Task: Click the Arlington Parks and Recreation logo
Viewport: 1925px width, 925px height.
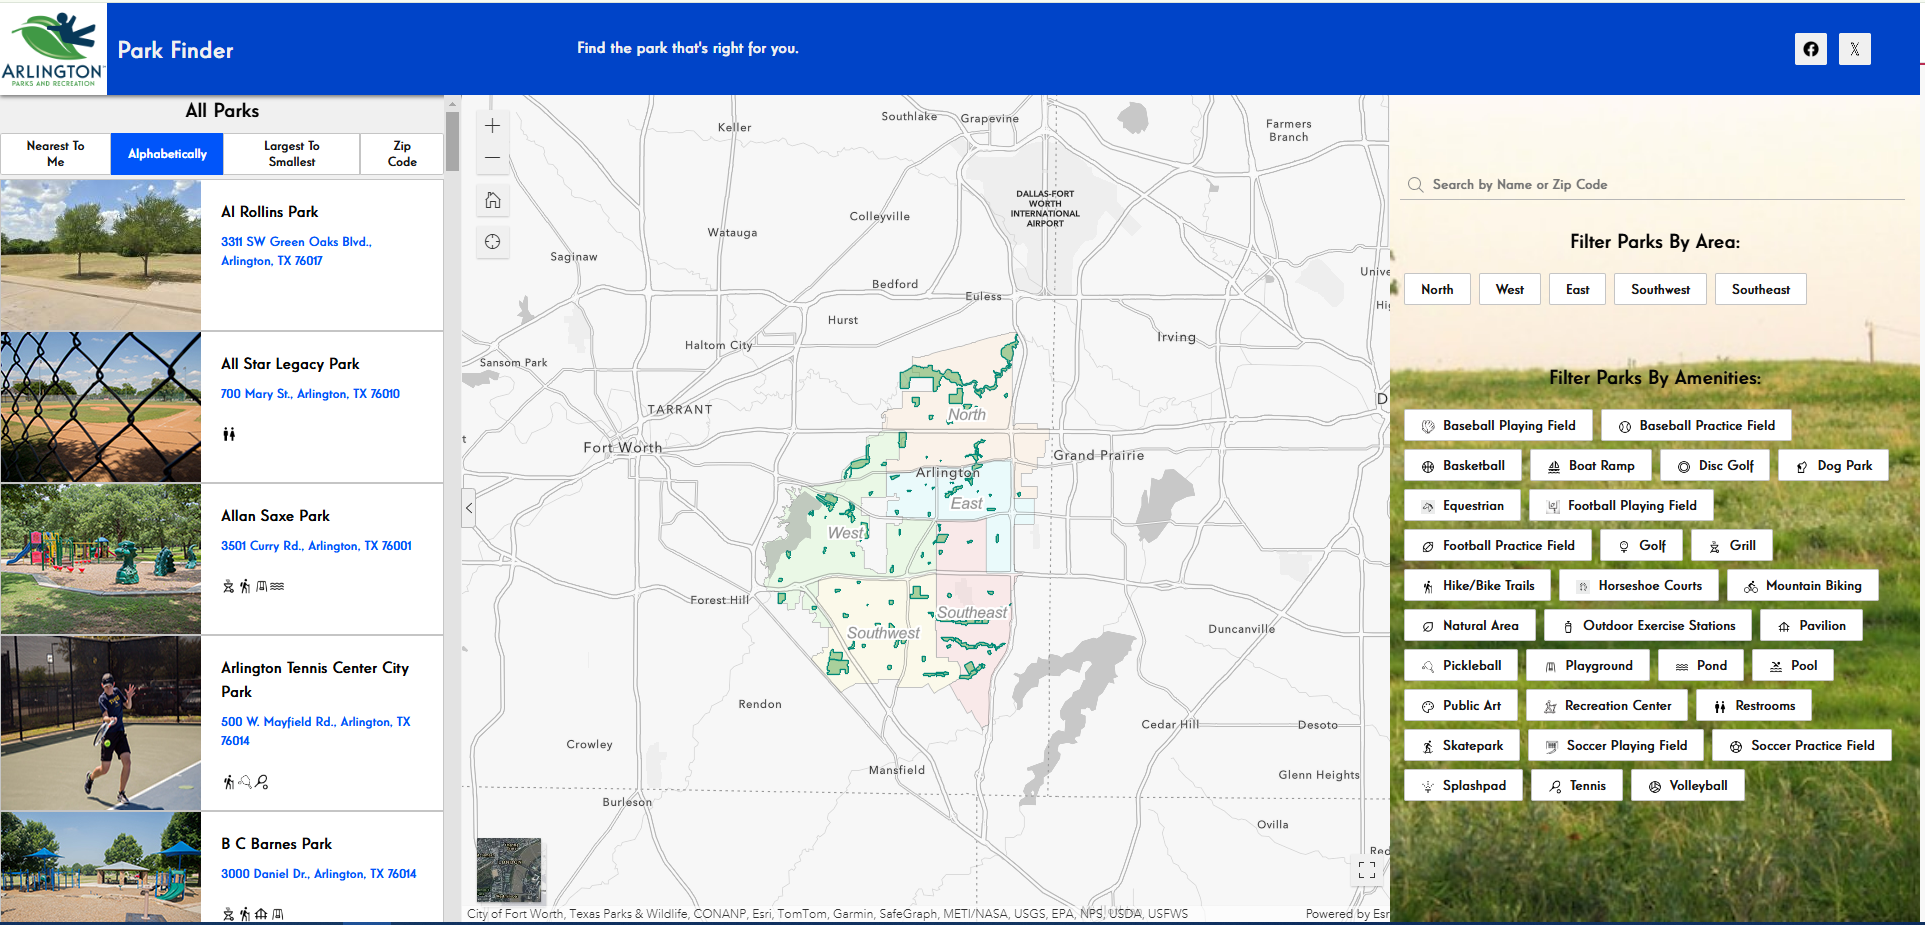Action: [52, 47]
